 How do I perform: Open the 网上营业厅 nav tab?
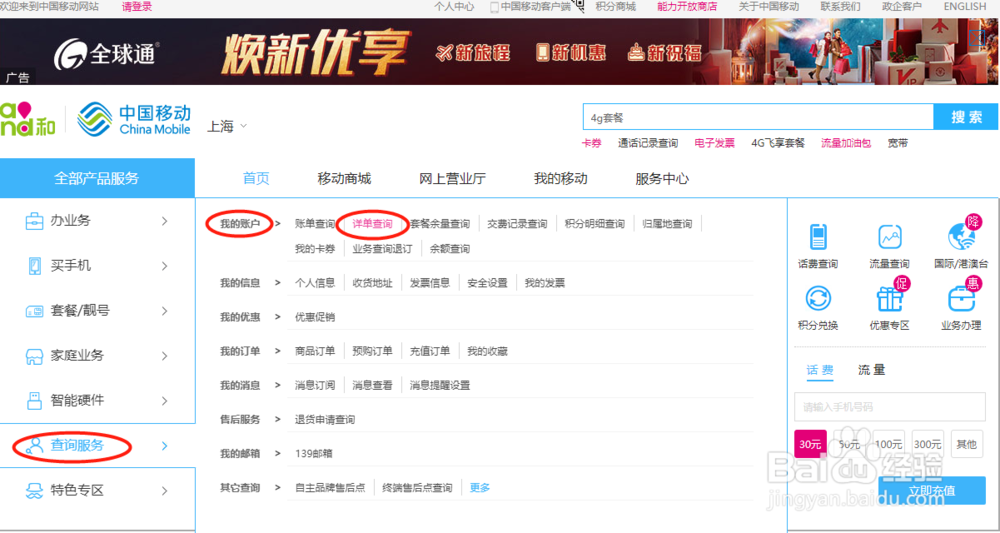pyautogui.click(x=452, y=179)
